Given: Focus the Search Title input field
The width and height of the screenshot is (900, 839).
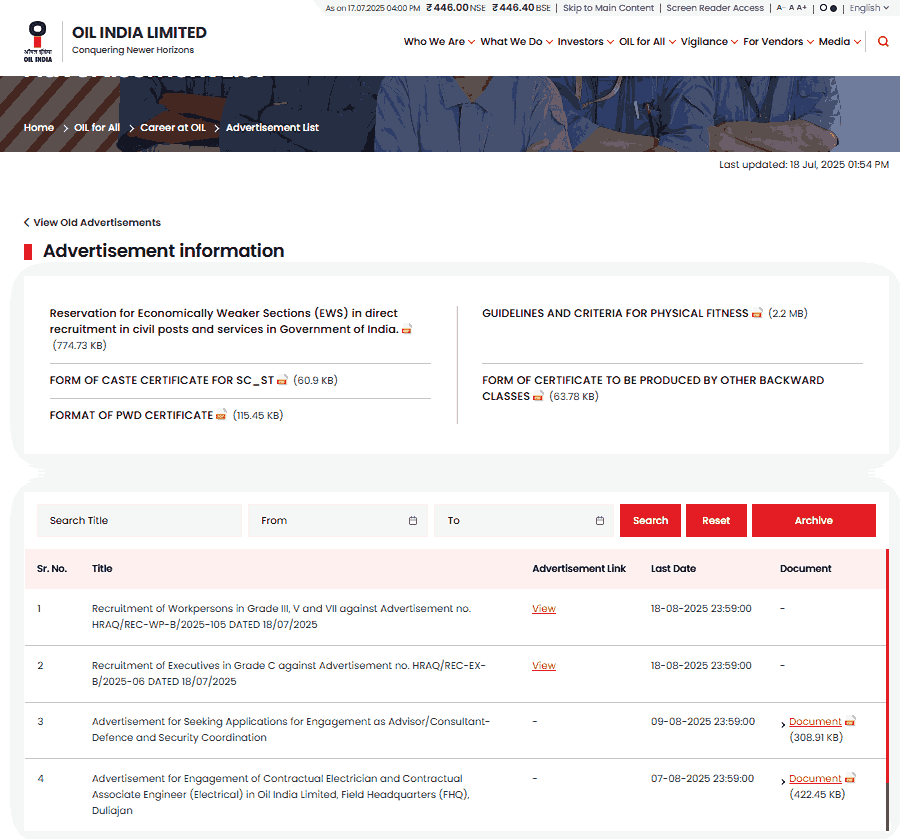Looking at the screenshot, I should point(139,521).
